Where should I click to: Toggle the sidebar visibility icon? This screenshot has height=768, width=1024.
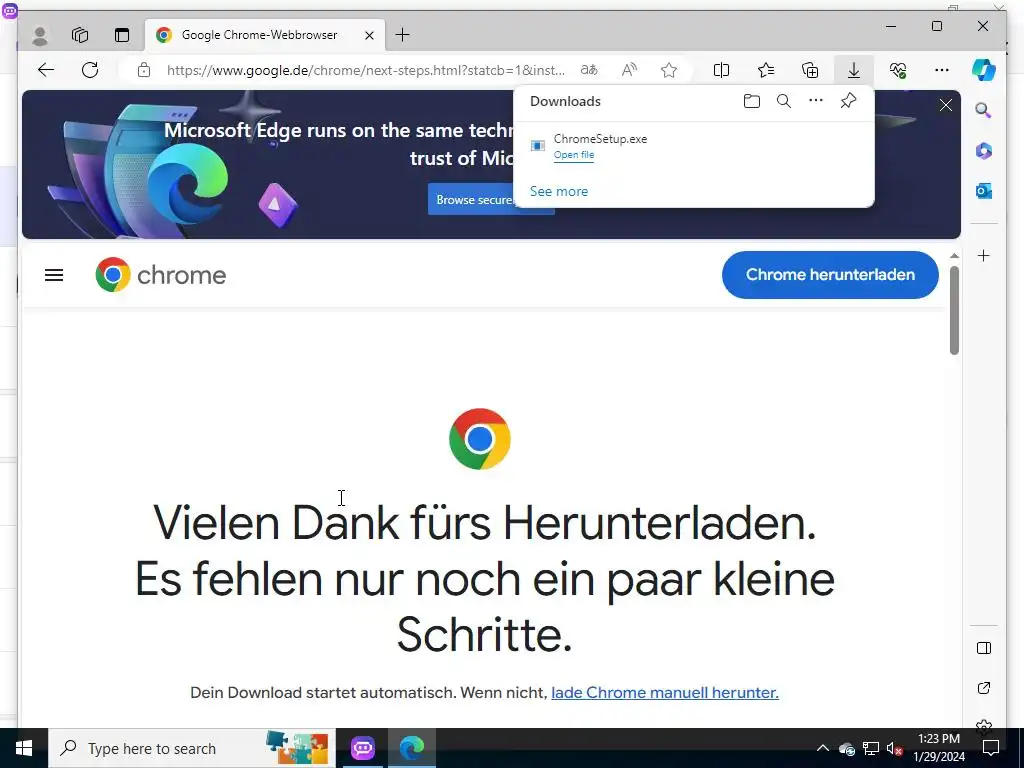[x=984, y=648]
